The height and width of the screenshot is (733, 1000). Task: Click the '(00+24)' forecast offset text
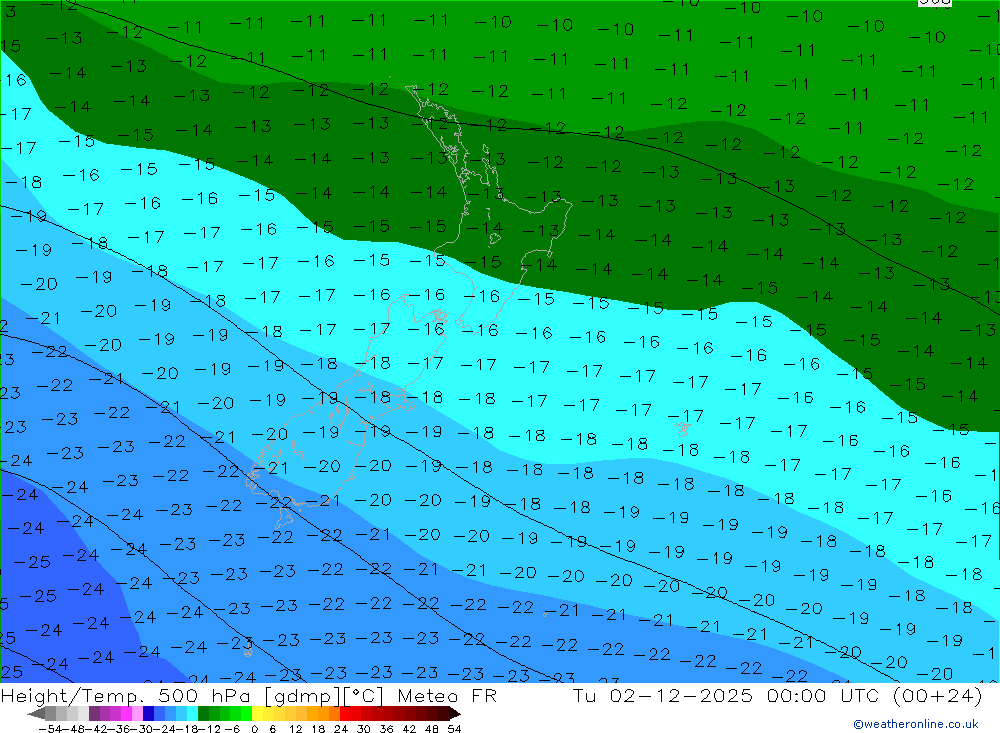pos(937,695)
